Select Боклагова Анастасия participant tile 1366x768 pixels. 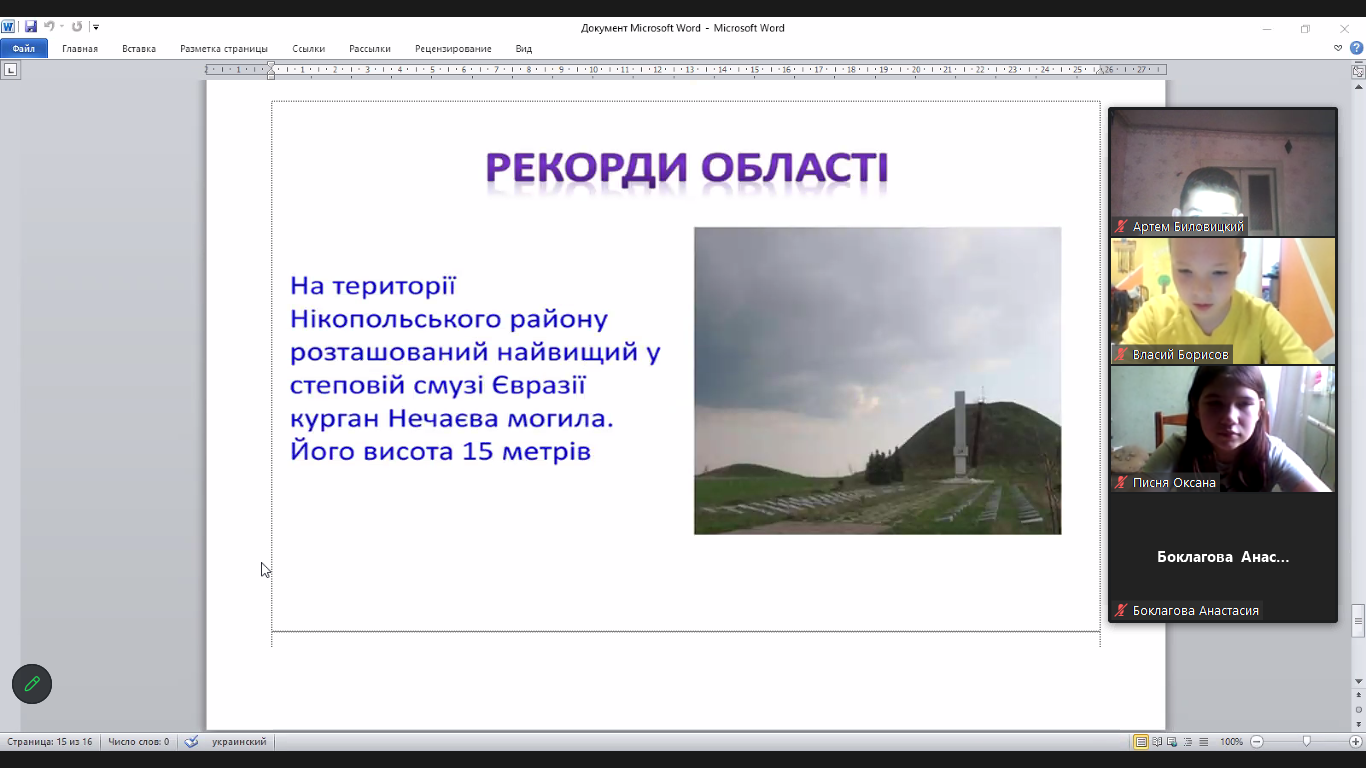[x=1223, y=557]
